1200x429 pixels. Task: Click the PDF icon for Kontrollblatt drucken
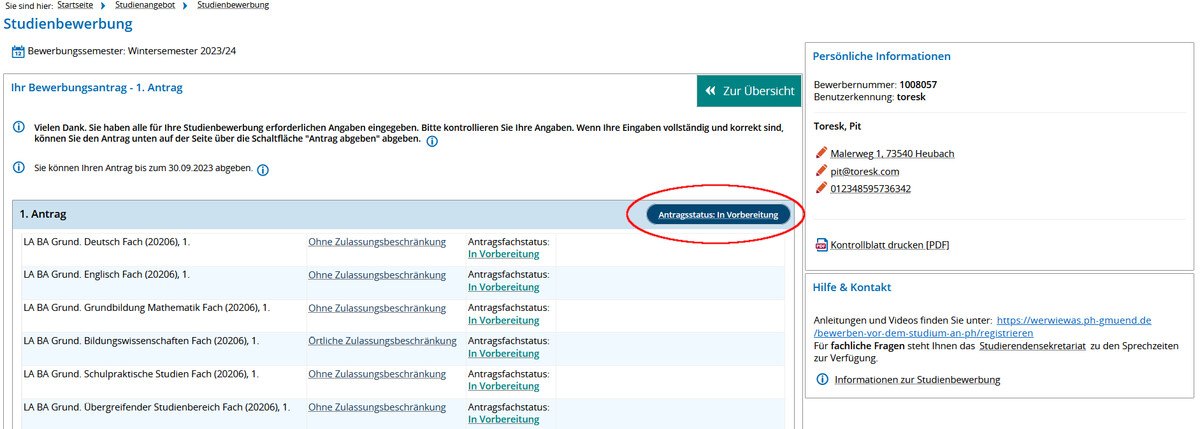click(821, 245)
